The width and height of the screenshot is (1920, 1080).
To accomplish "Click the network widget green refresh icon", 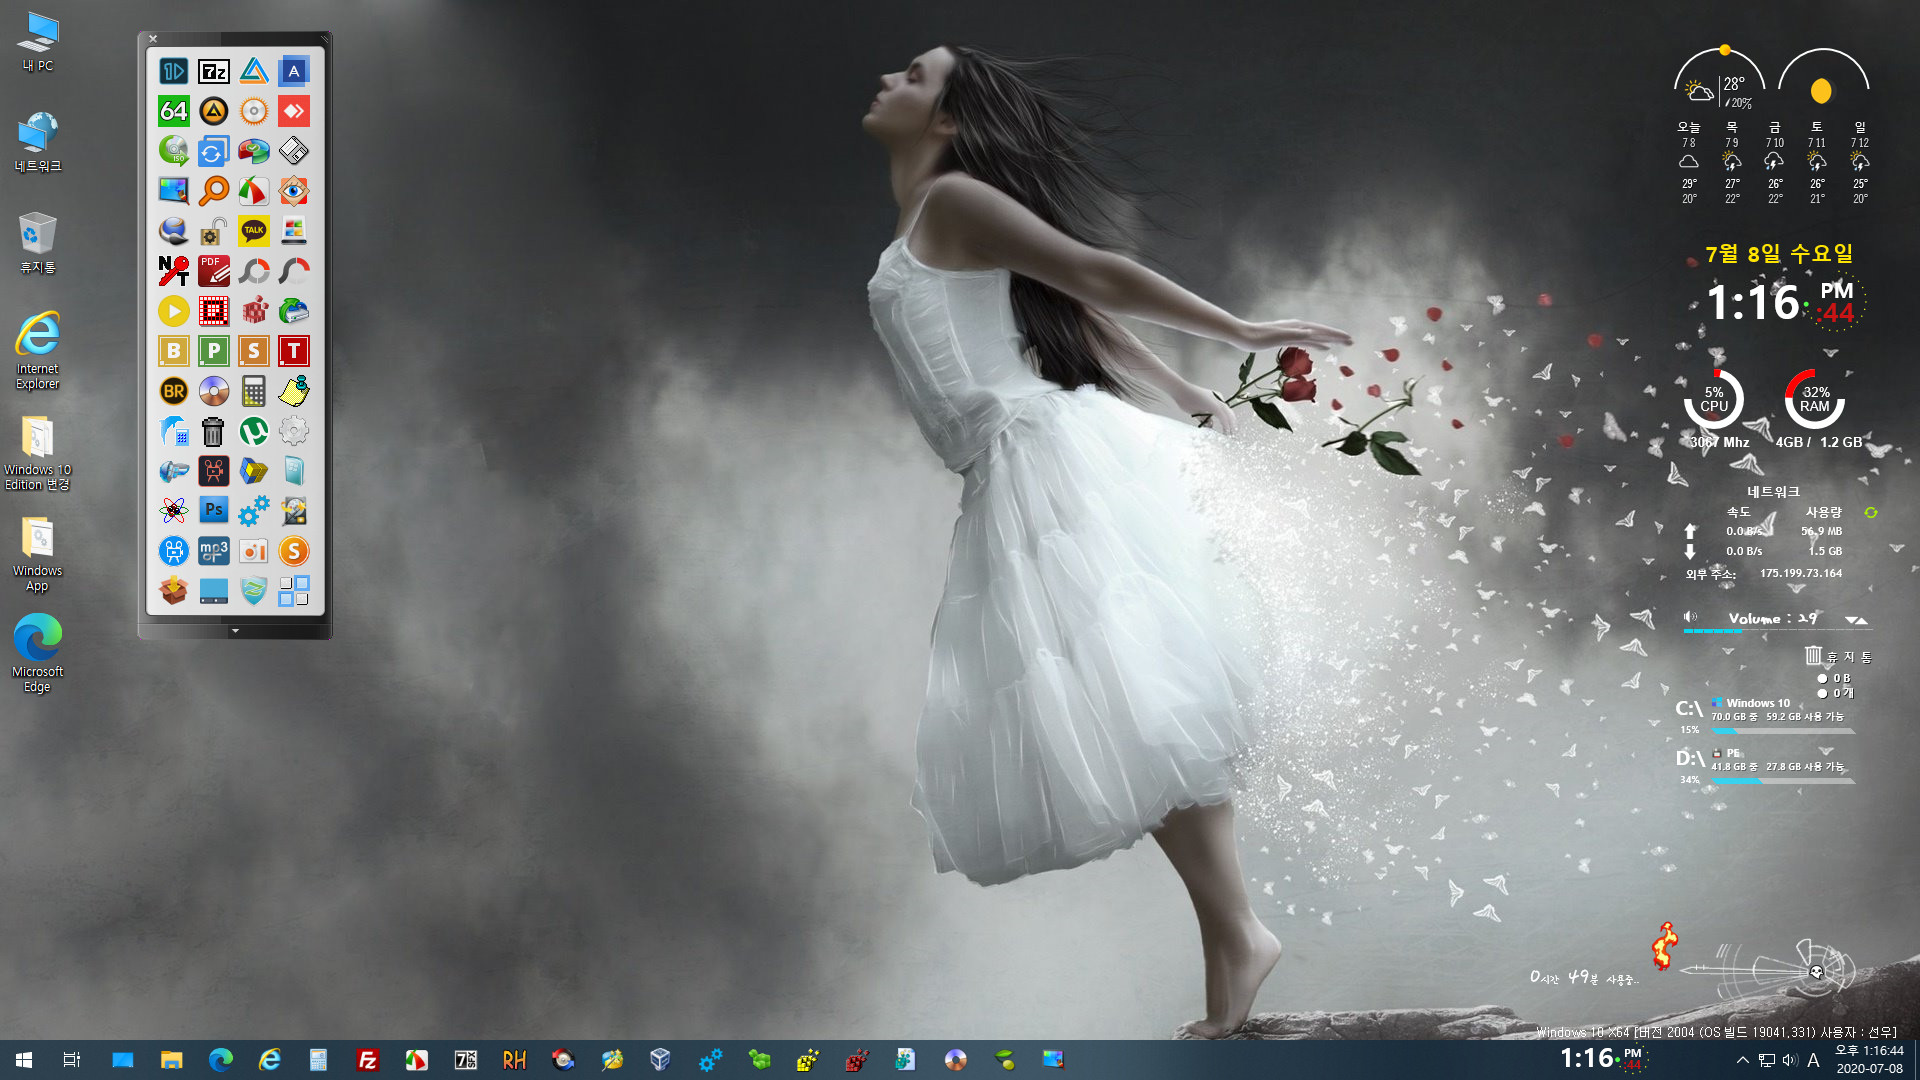I will [1870, 513].
